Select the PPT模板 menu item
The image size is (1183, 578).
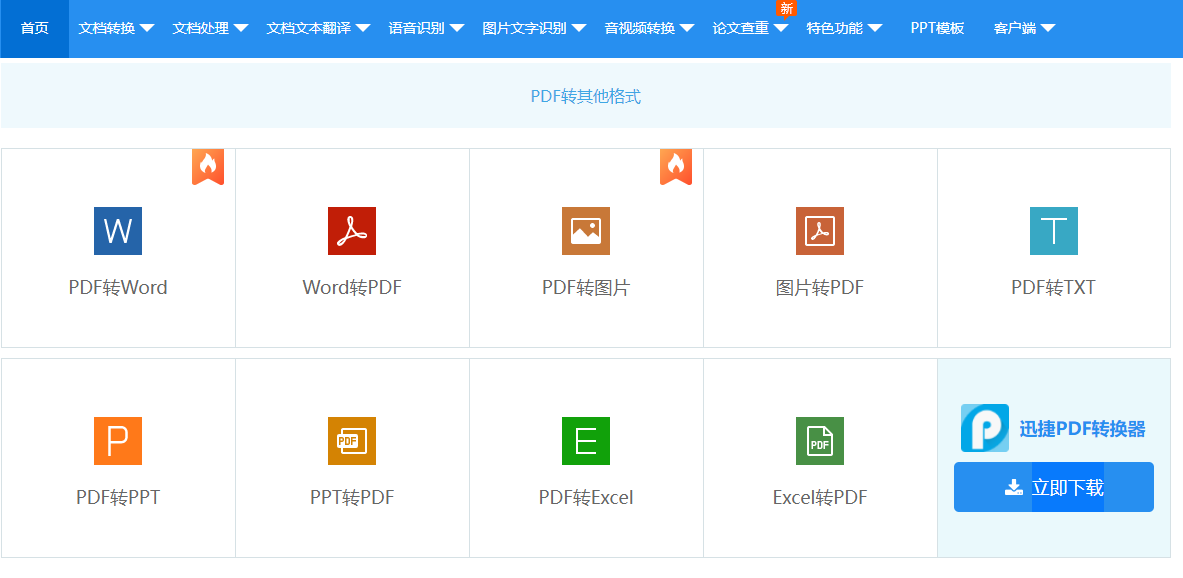[936, 28]
